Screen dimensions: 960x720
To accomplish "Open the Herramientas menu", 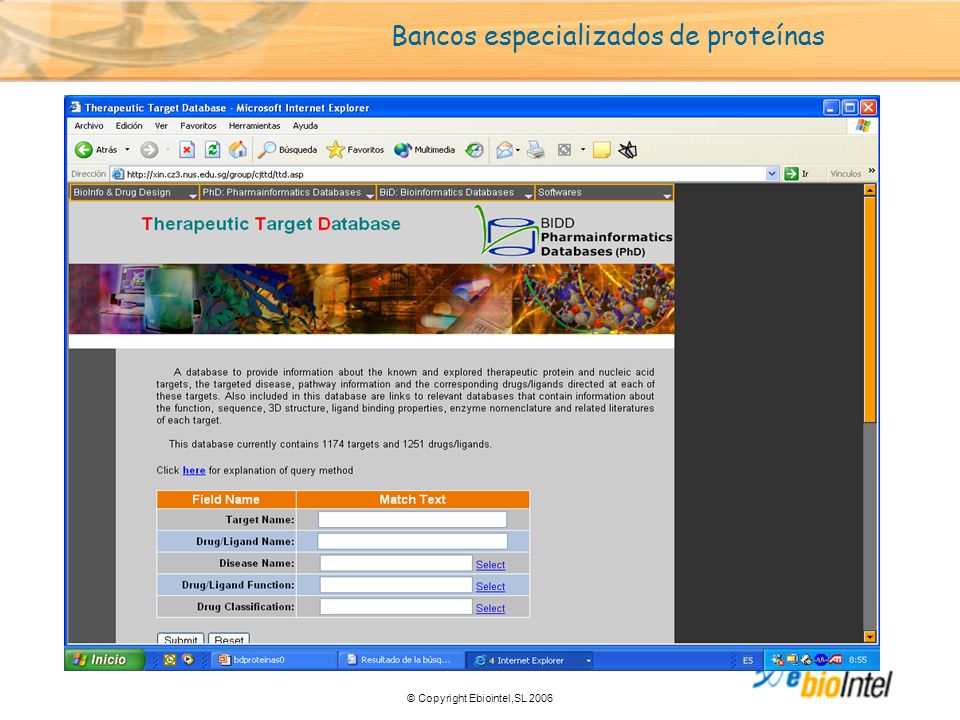I will click(254, 126).
